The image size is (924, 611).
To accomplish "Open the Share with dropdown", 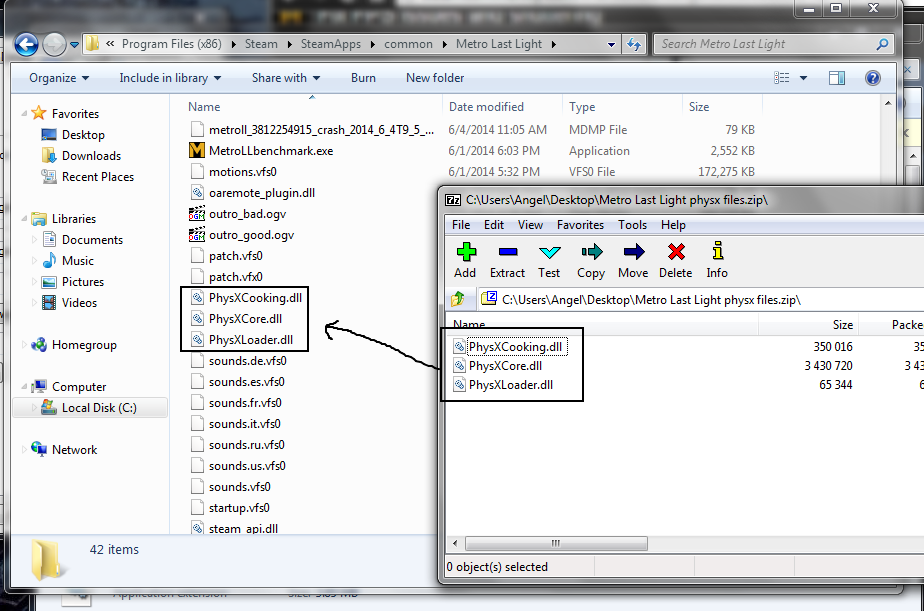I will coord(286,78).
